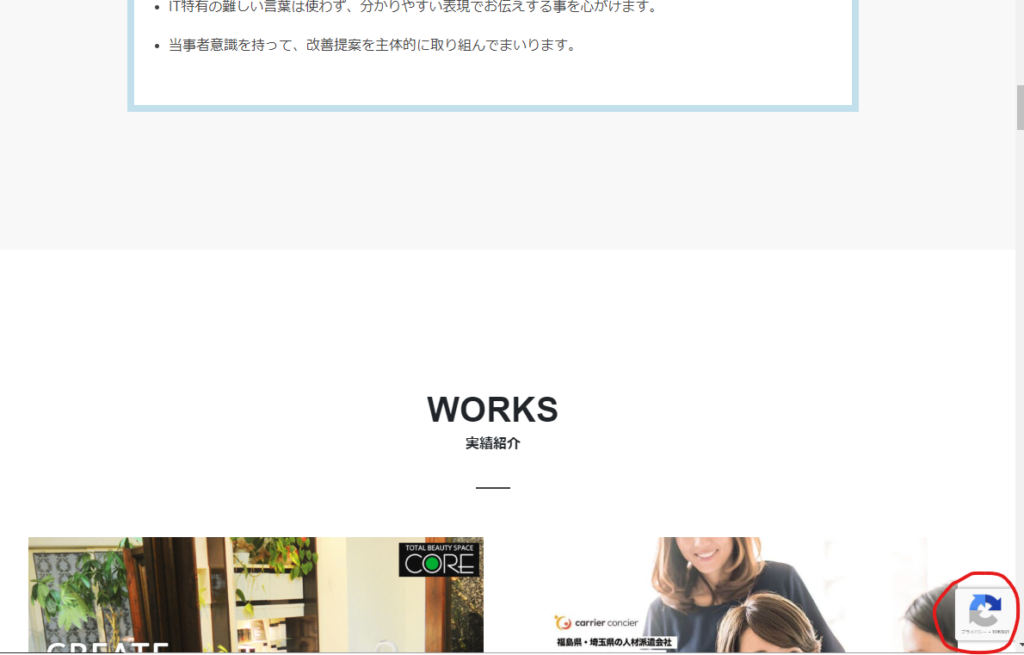Image resolution: width=1024 pixels, height=655 pixels.
Task: Click the child's head in carrier concier photo
Action: (x=765, y=625)
